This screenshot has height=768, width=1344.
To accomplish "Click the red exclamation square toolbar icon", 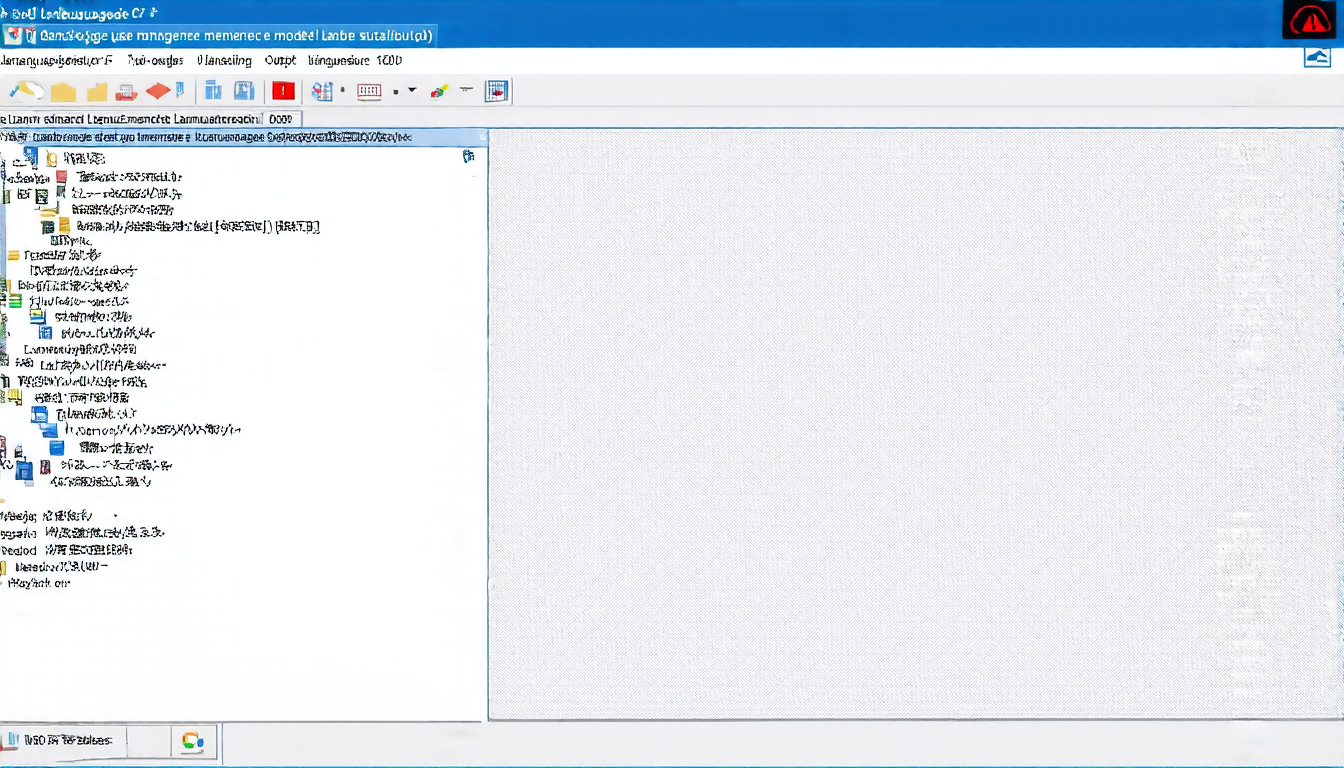I will pos(283,92).
